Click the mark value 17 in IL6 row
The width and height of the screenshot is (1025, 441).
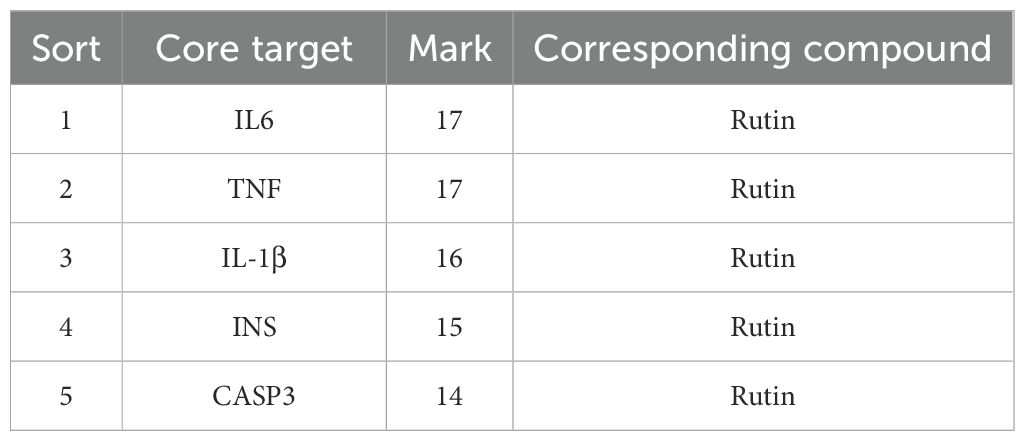(x=450, y=120)
